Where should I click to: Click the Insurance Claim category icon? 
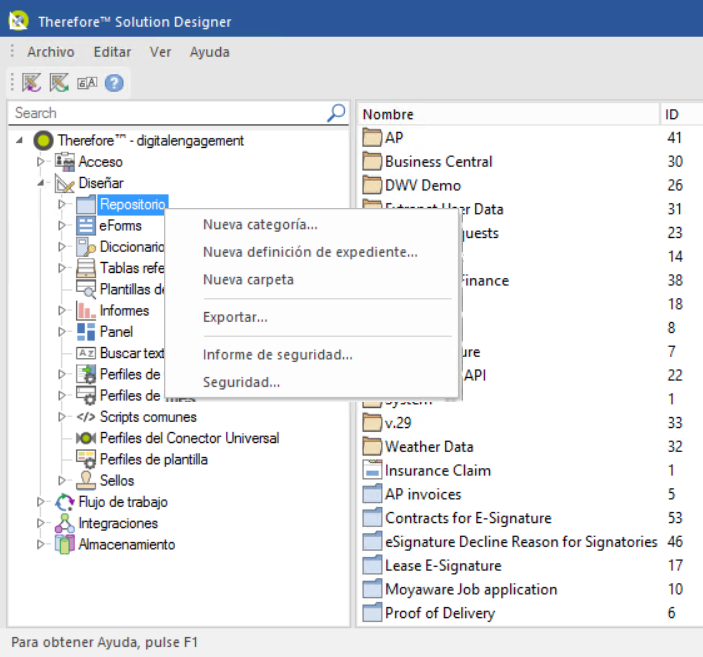coord(372,470)
